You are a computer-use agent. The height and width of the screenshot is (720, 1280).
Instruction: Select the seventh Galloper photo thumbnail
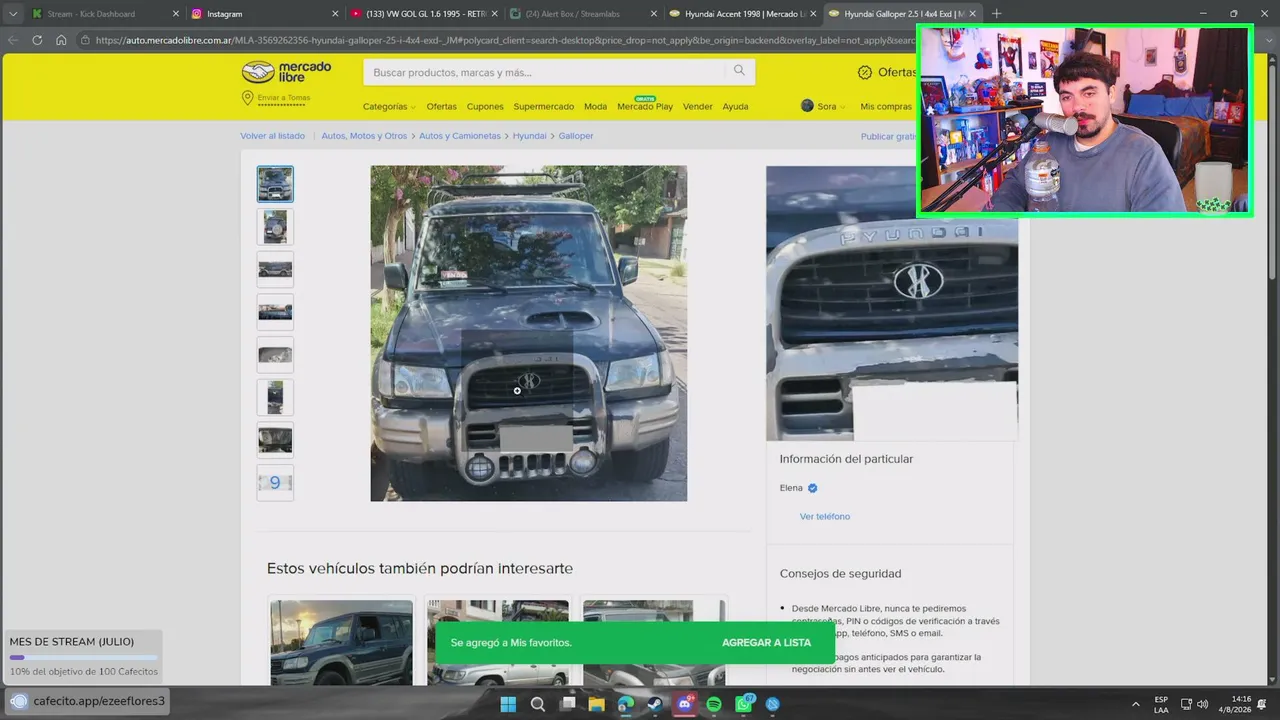pyautogui.click(x=275, y=440)
